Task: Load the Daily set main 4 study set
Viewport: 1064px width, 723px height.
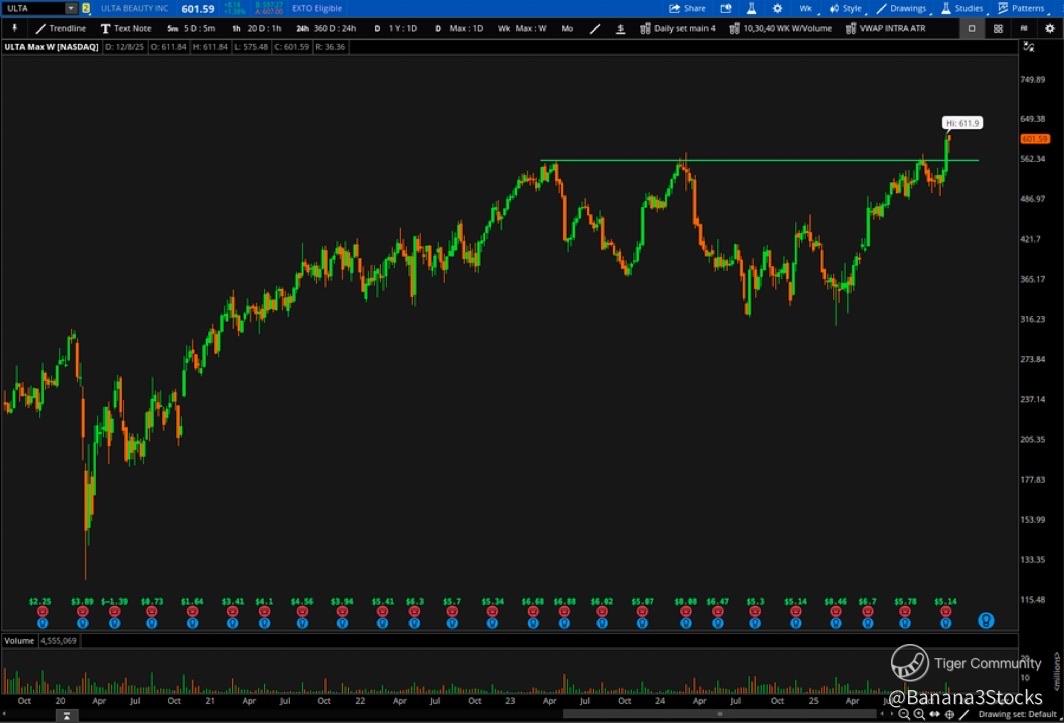Action: point(678,29)
